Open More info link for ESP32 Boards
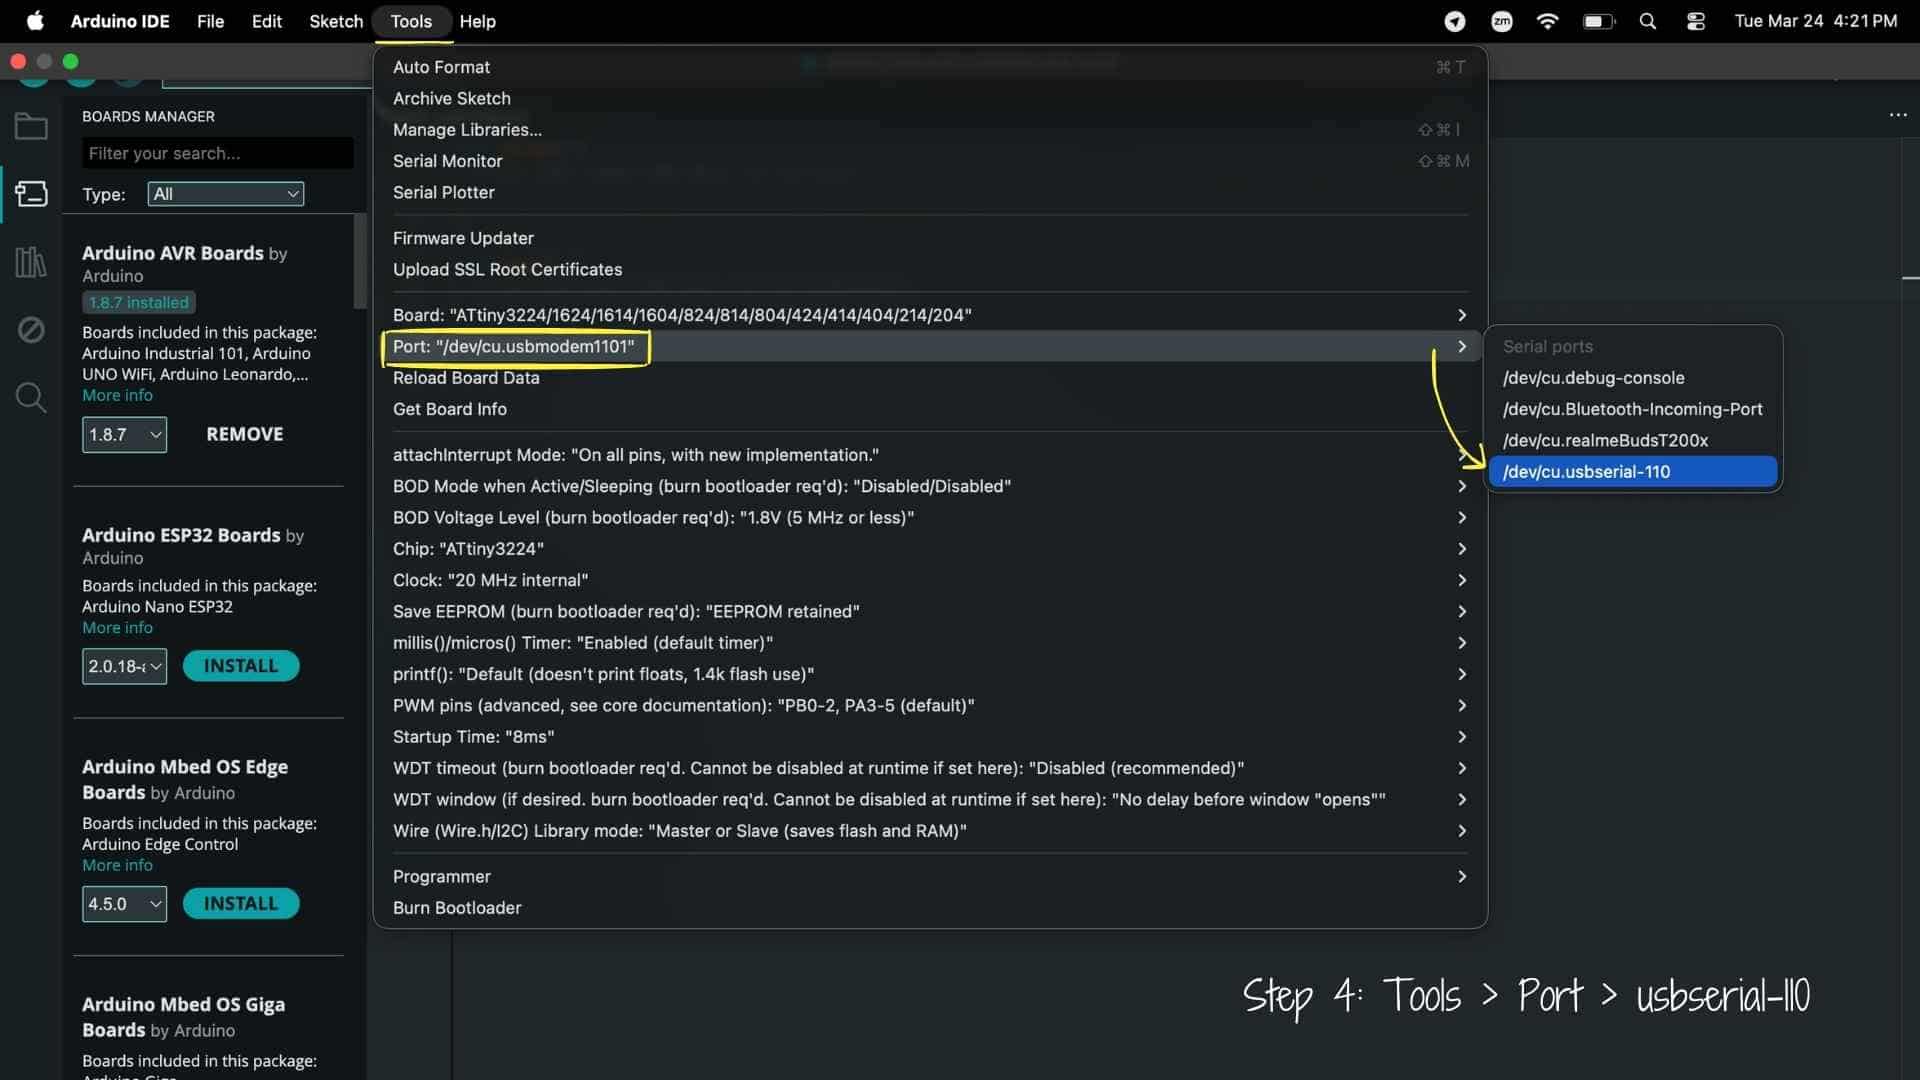The width and height of the screenshot is (1920, 1080). pos(117,628)
